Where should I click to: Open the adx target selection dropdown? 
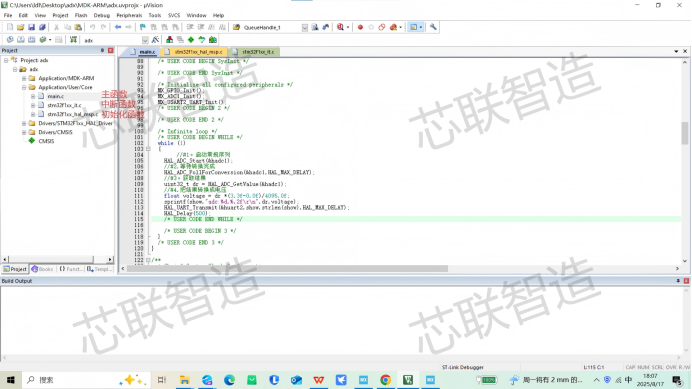click(x=145, y=40)
